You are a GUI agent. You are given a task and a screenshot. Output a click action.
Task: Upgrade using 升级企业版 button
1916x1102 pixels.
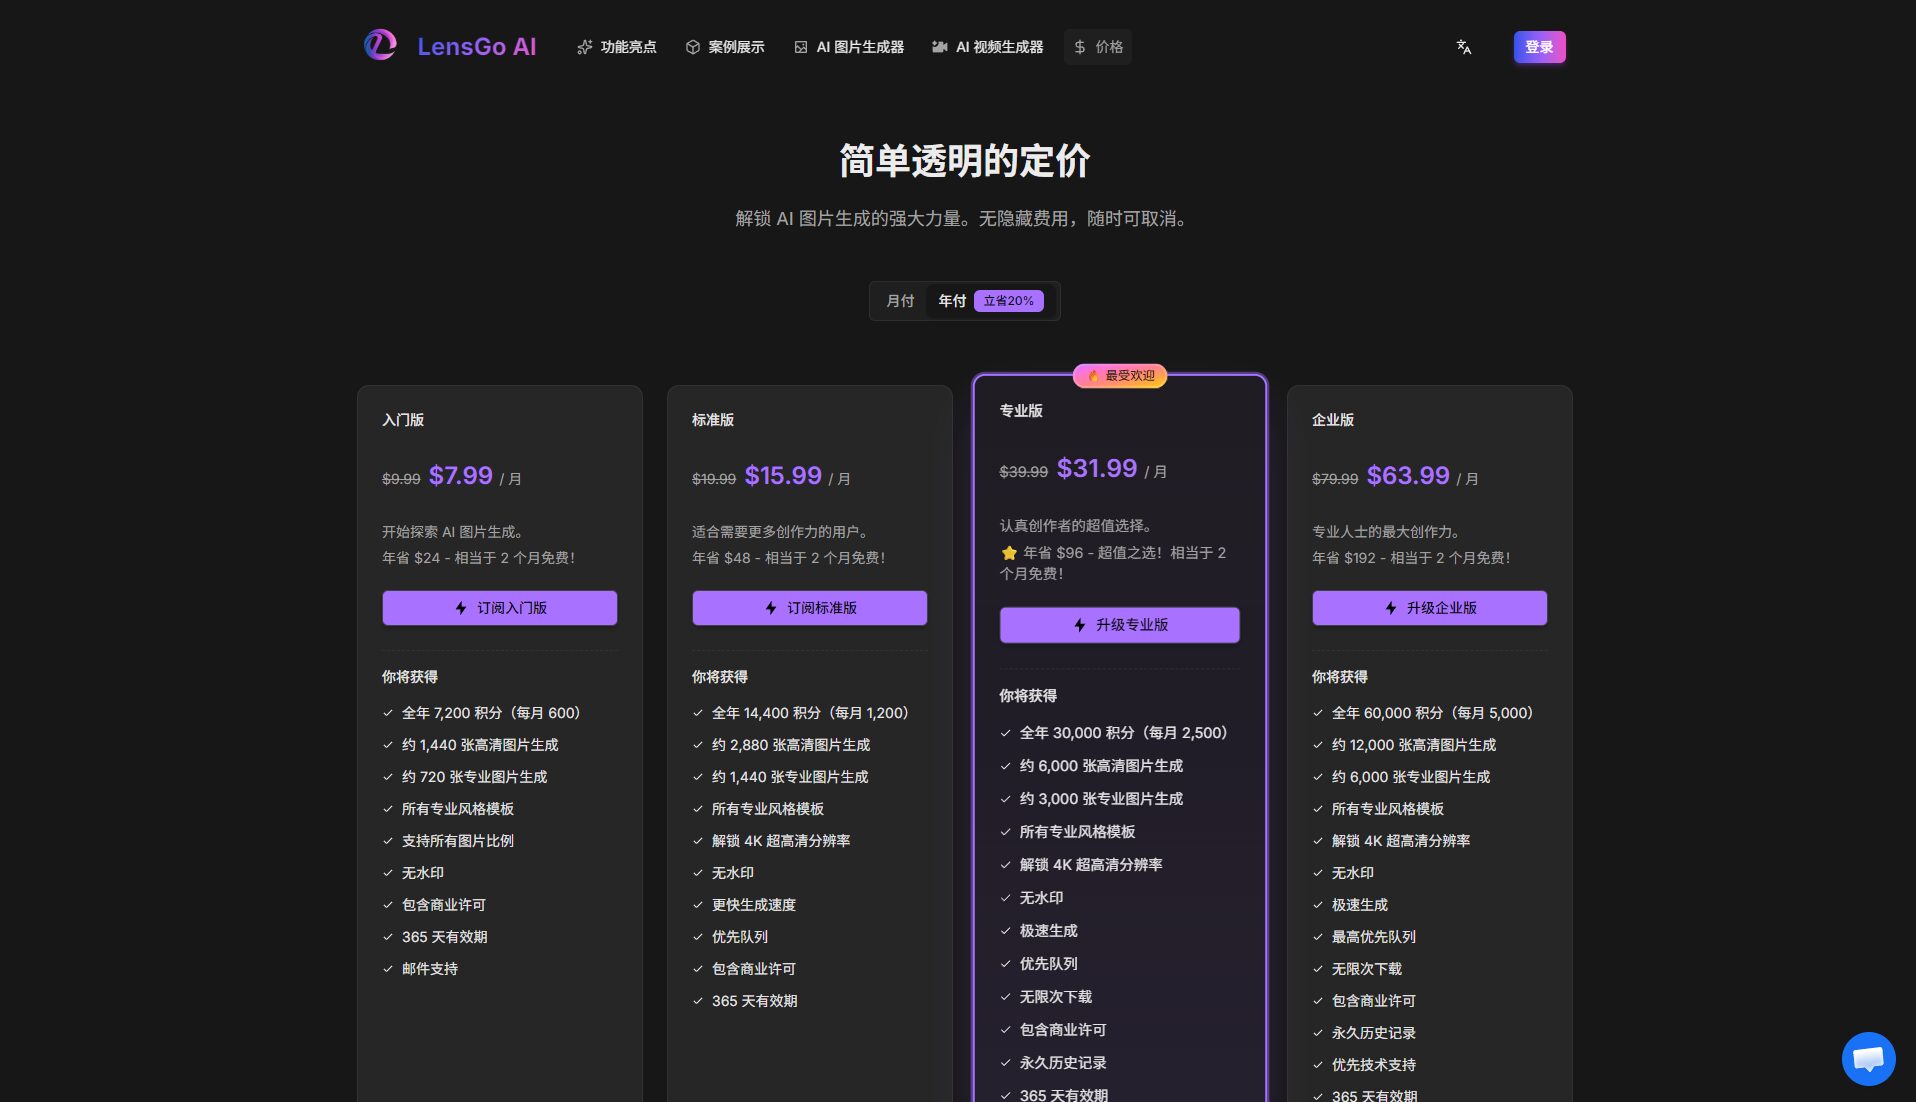tap(1429, 607)
